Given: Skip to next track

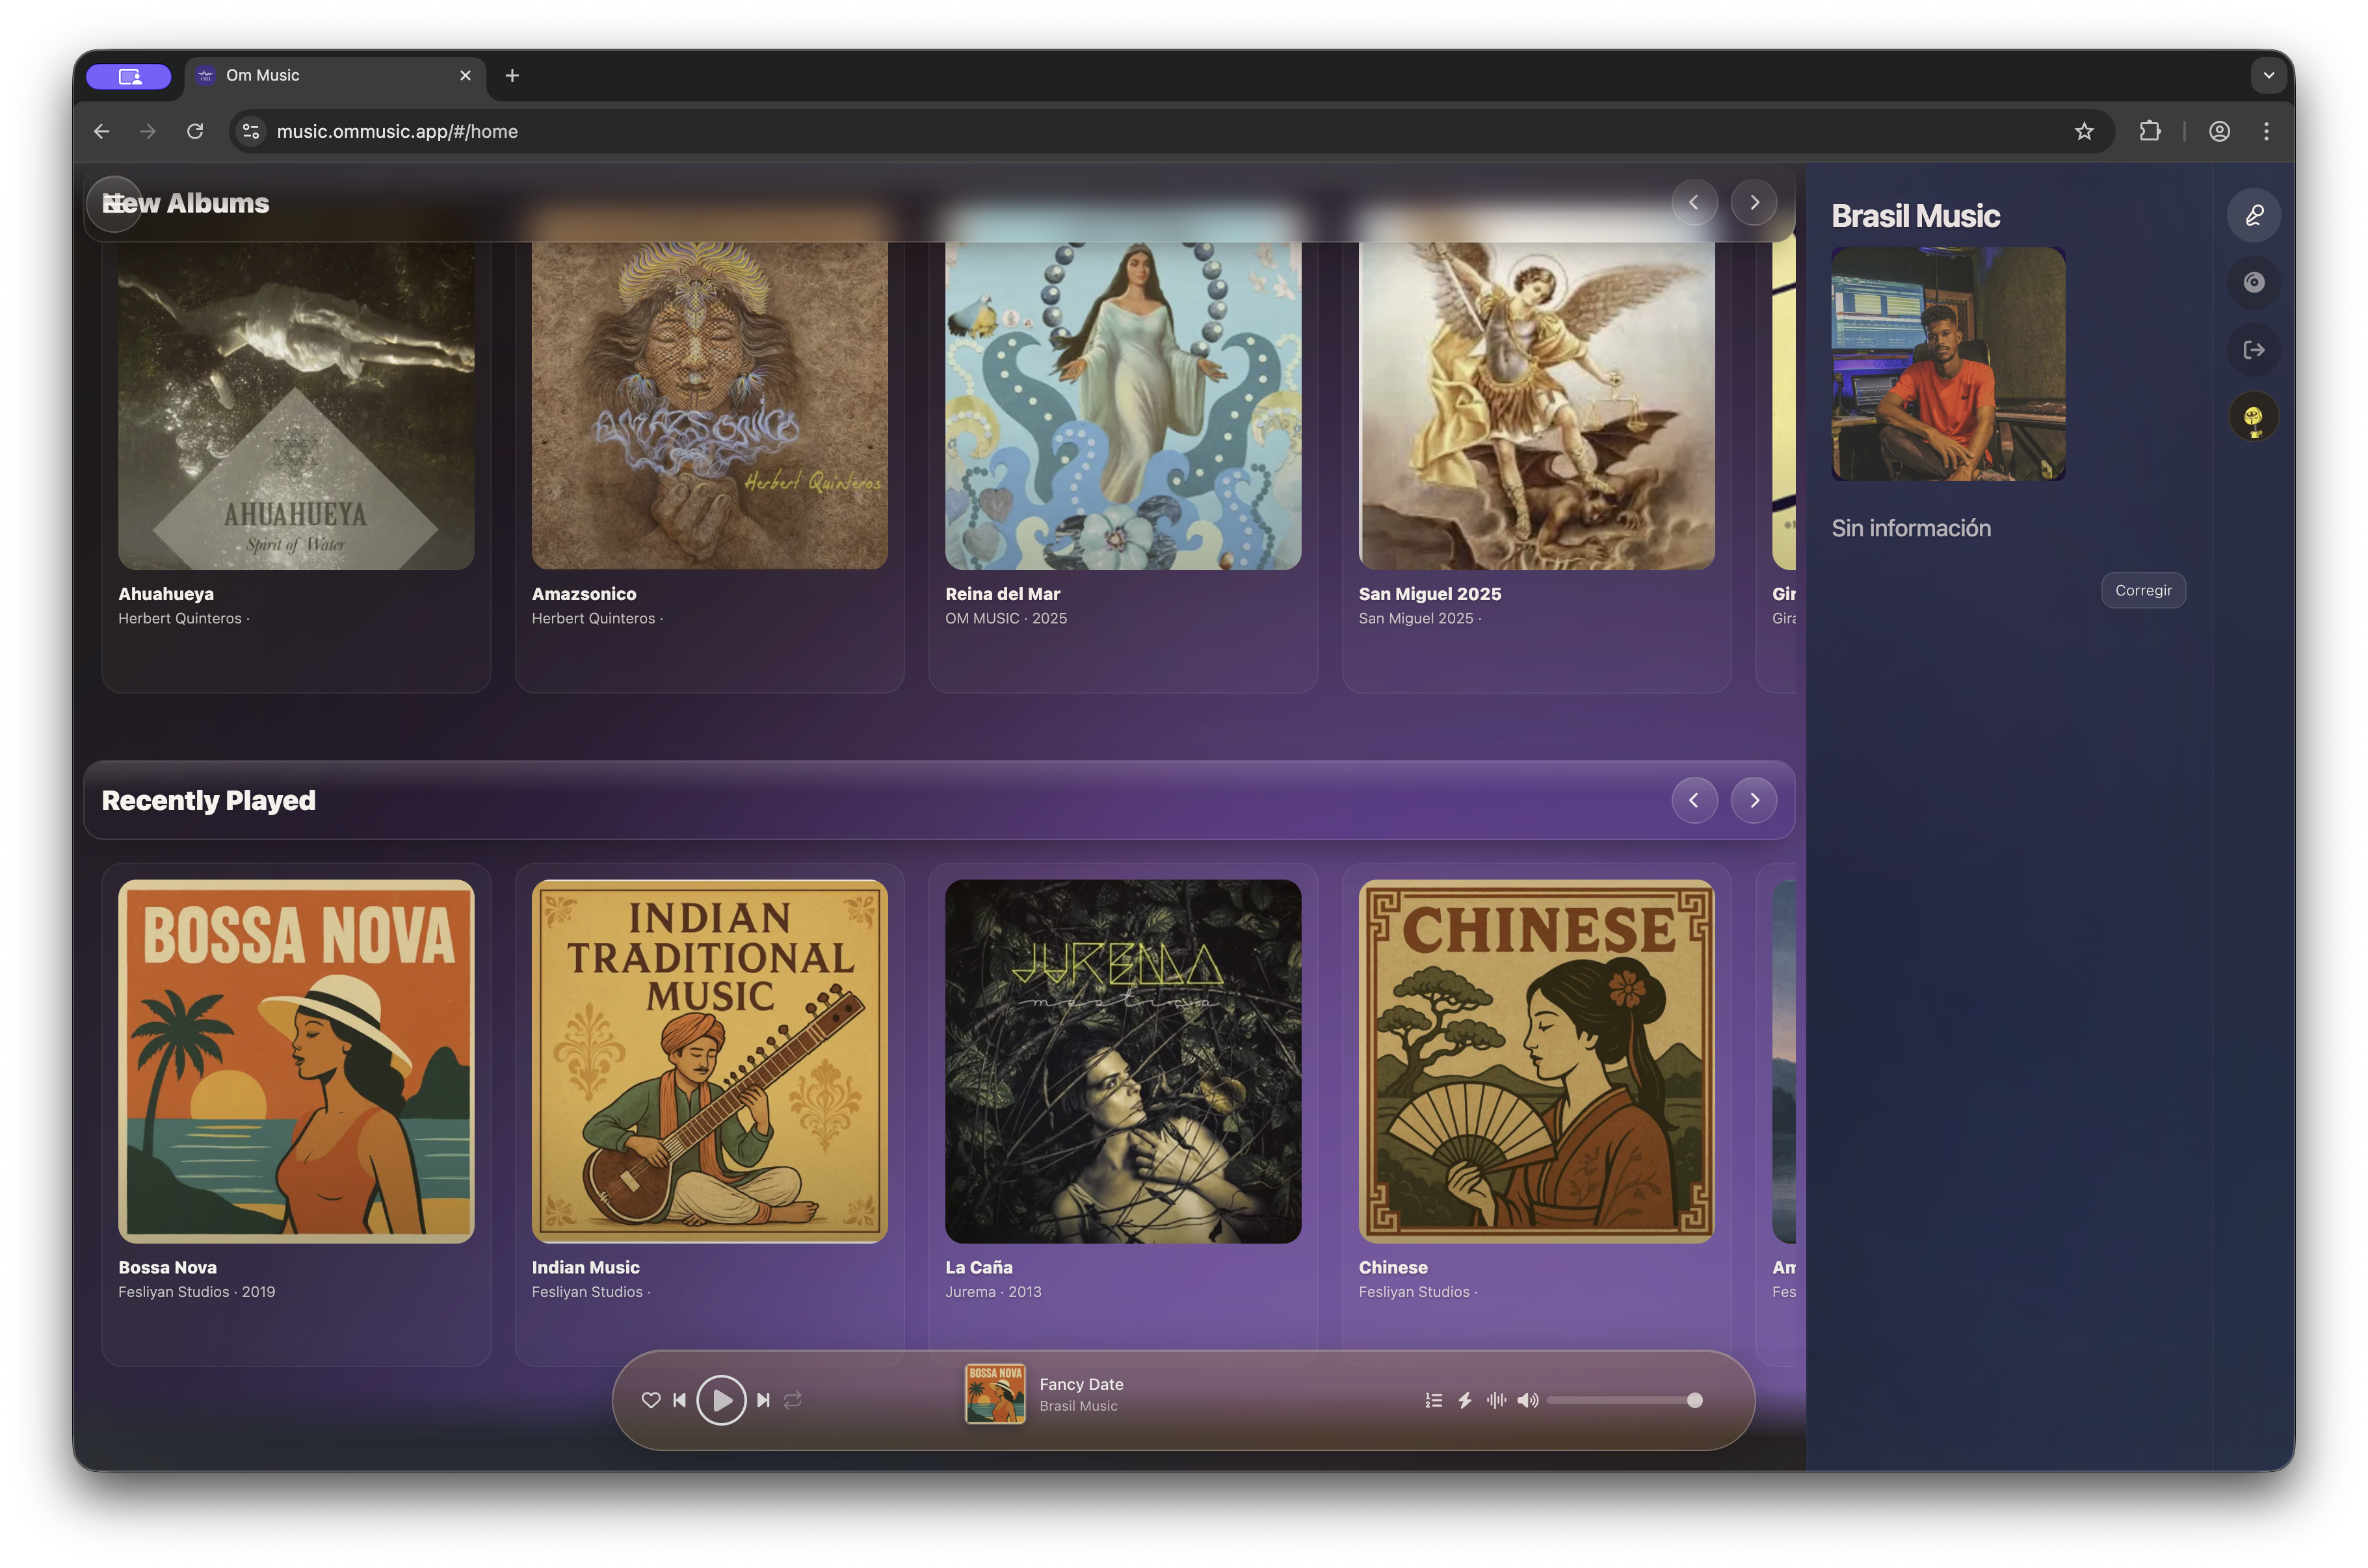Looking at the screenshot, I should click(x=763, y=1400).
